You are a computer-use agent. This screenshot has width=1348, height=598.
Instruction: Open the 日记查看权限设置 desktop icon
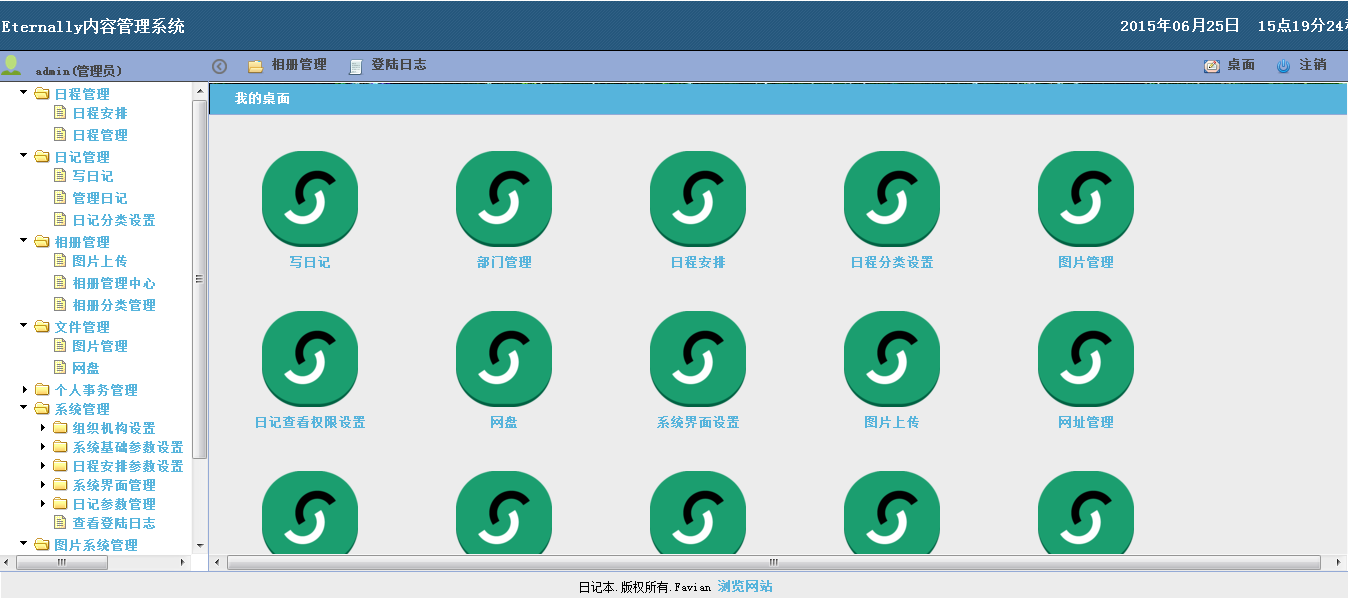[x=309, y=358]
